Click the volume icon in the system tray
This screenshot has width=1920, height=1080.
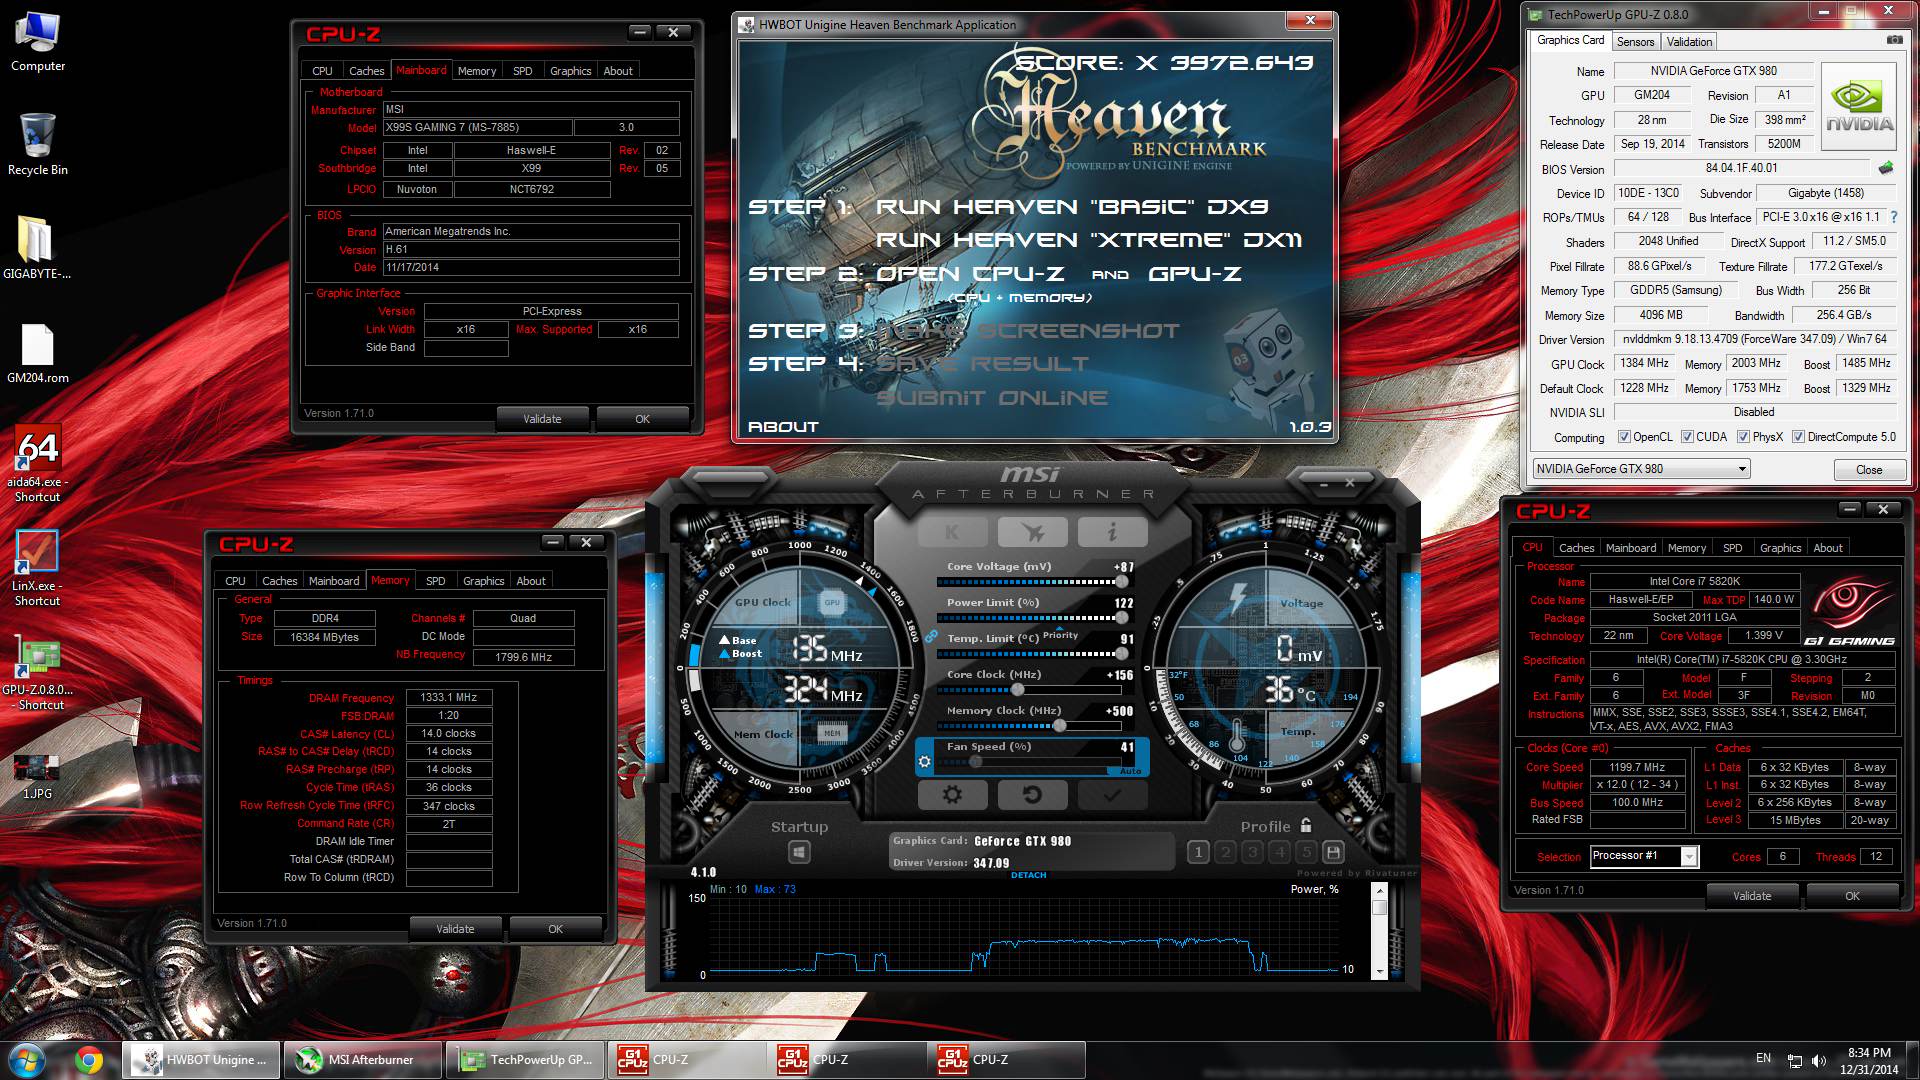pos(1819,1060)
